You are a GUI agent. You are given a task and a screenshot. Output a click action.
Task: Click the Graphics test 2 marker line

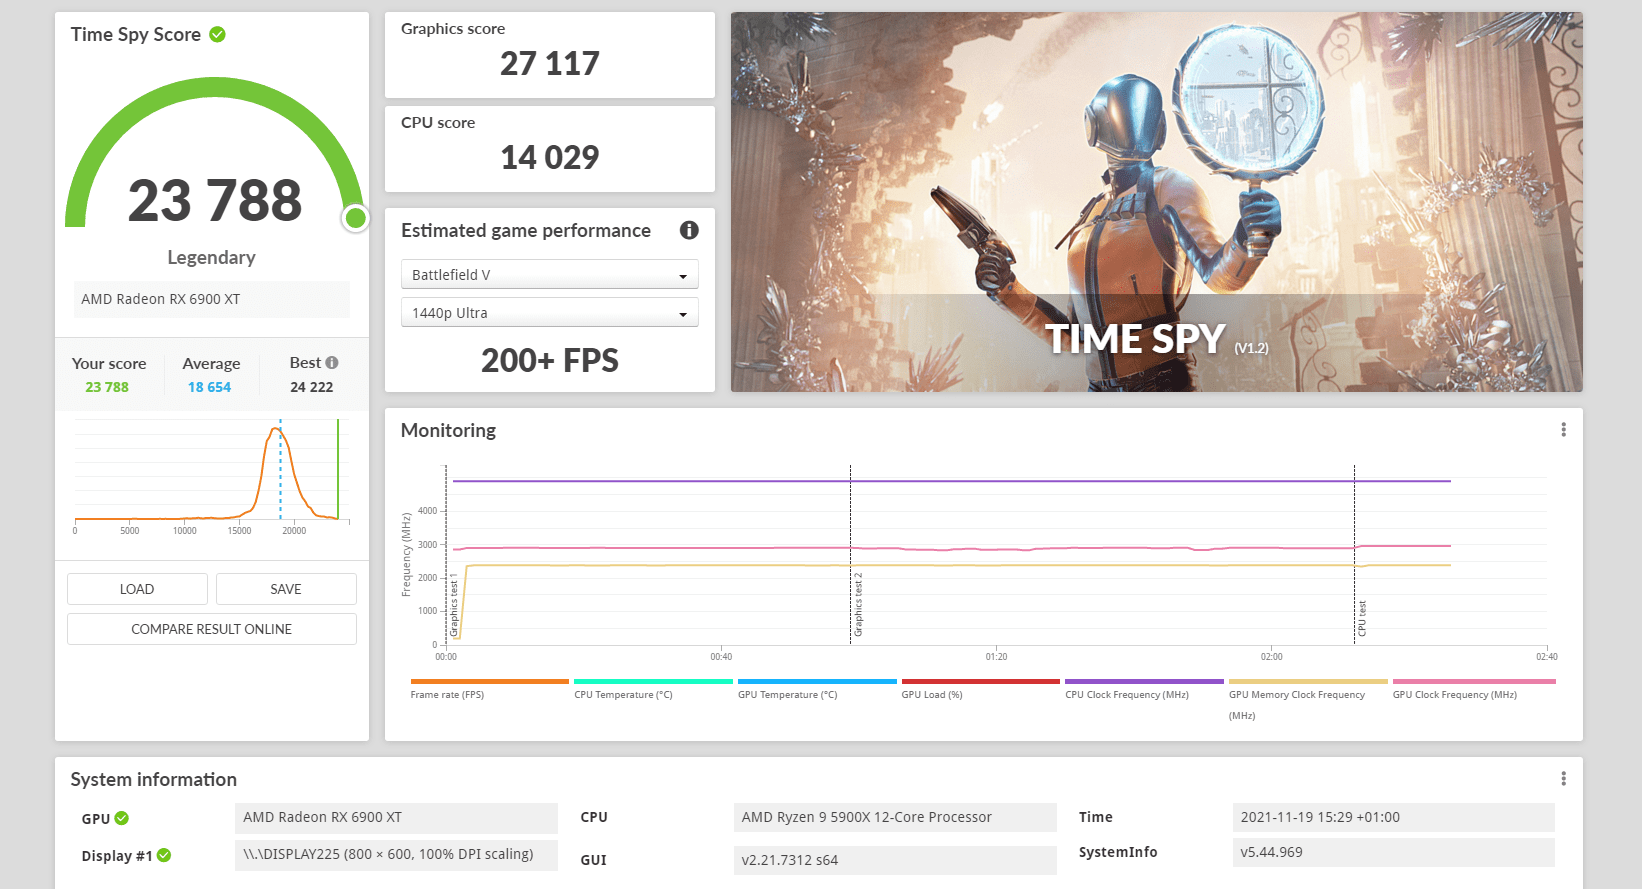point(851,555)
